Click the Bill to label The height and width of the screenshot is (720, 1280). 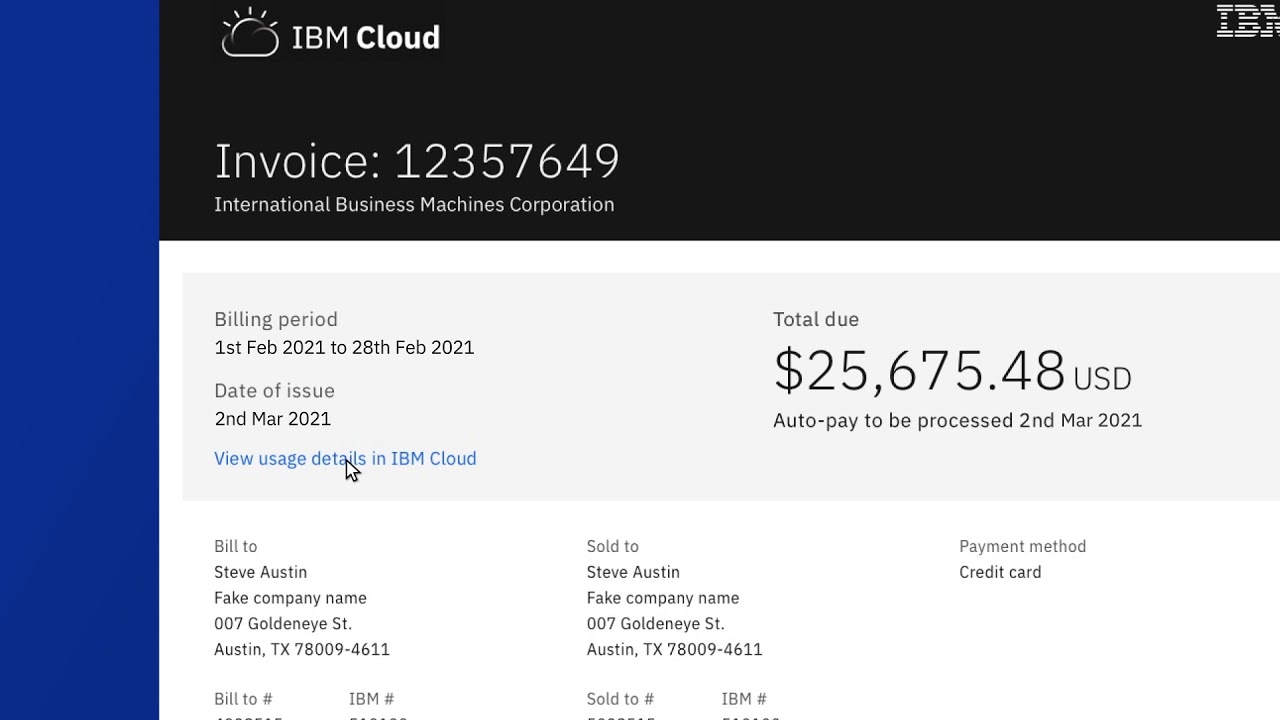(235, 546)
